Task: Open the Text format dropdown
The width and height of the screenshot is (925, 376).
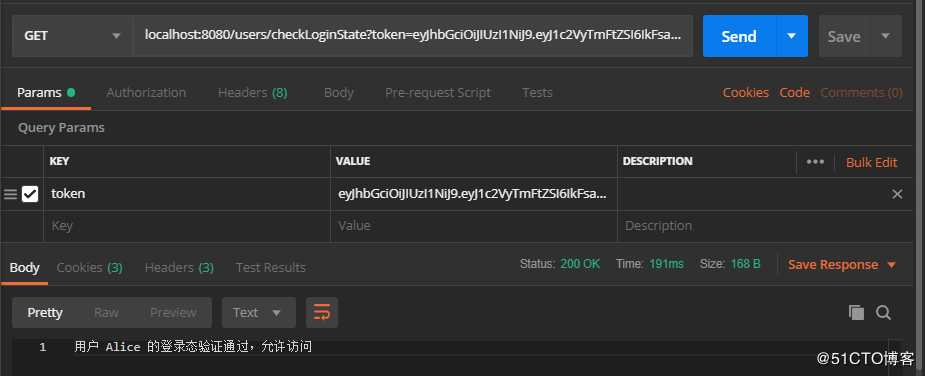Action: click(x=258, y=312)
